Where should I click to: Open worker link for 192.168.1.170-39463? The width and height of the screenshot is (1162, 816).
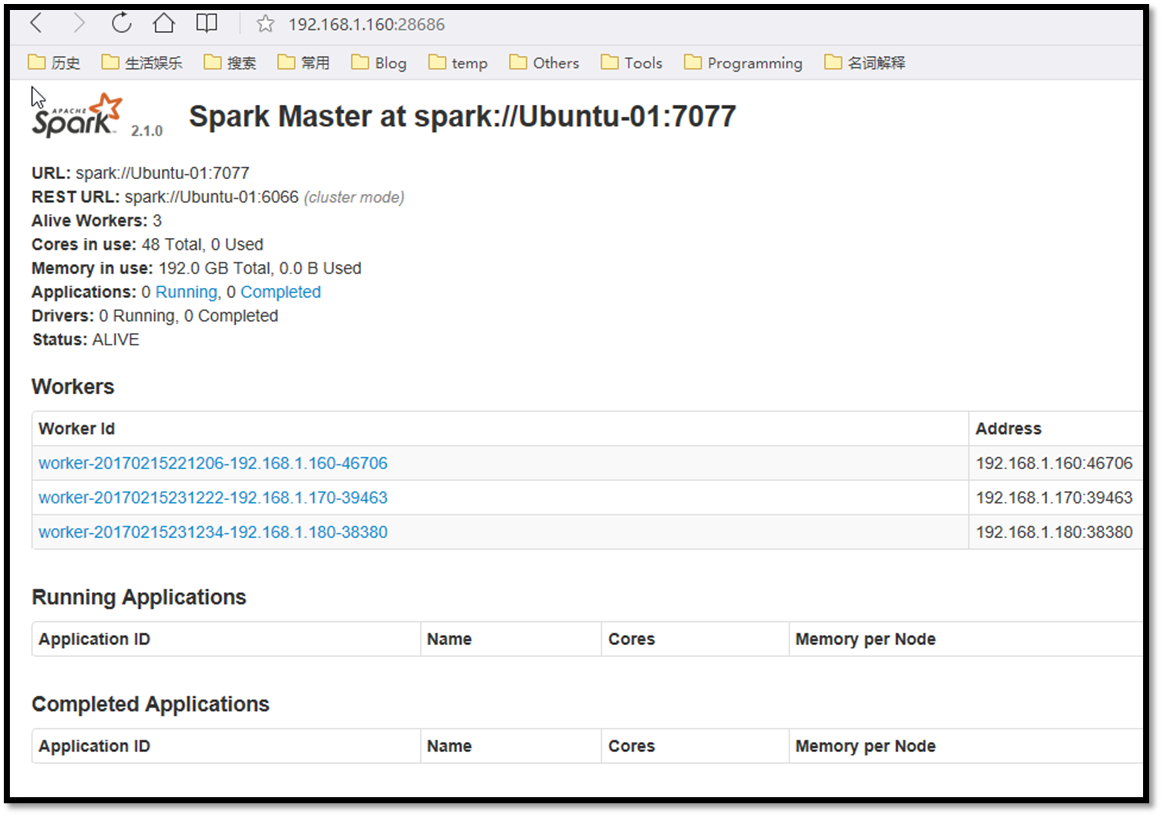coord(213,497)
